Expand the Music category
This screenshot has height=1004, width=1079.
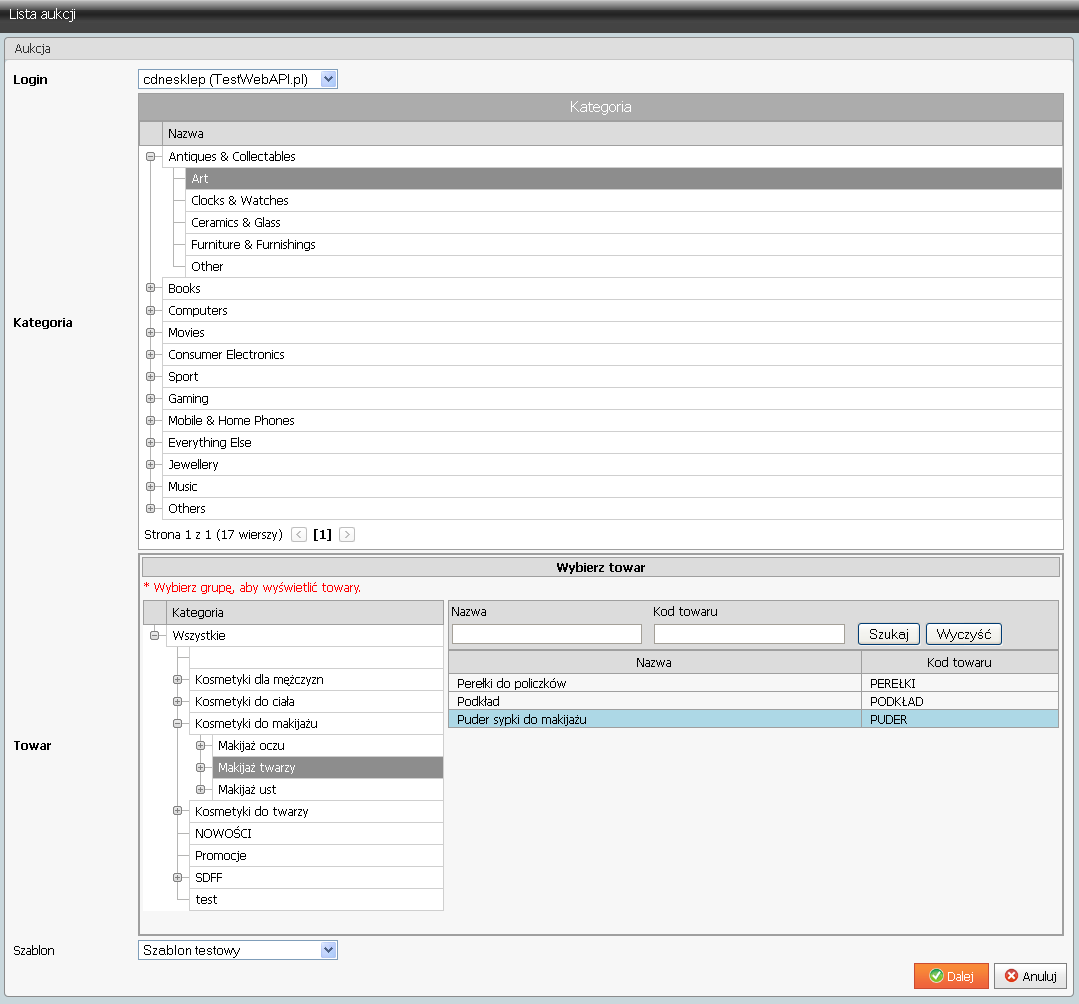click(x=150, y=487)
